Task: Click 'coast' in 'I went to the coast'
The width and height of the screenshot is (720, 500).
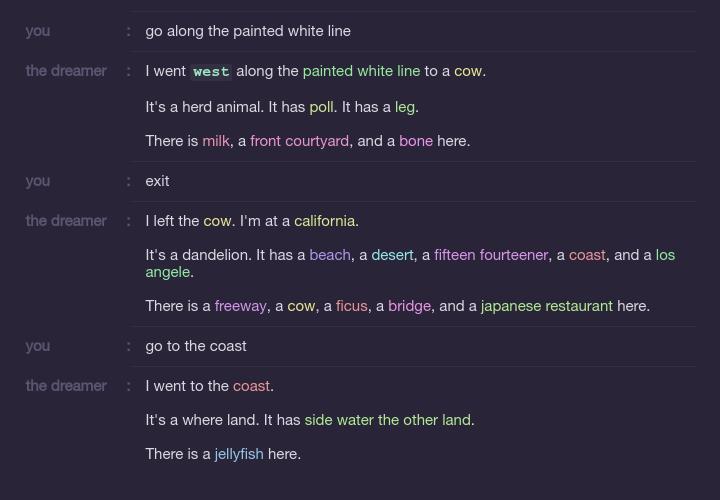Action: [251, 386]
